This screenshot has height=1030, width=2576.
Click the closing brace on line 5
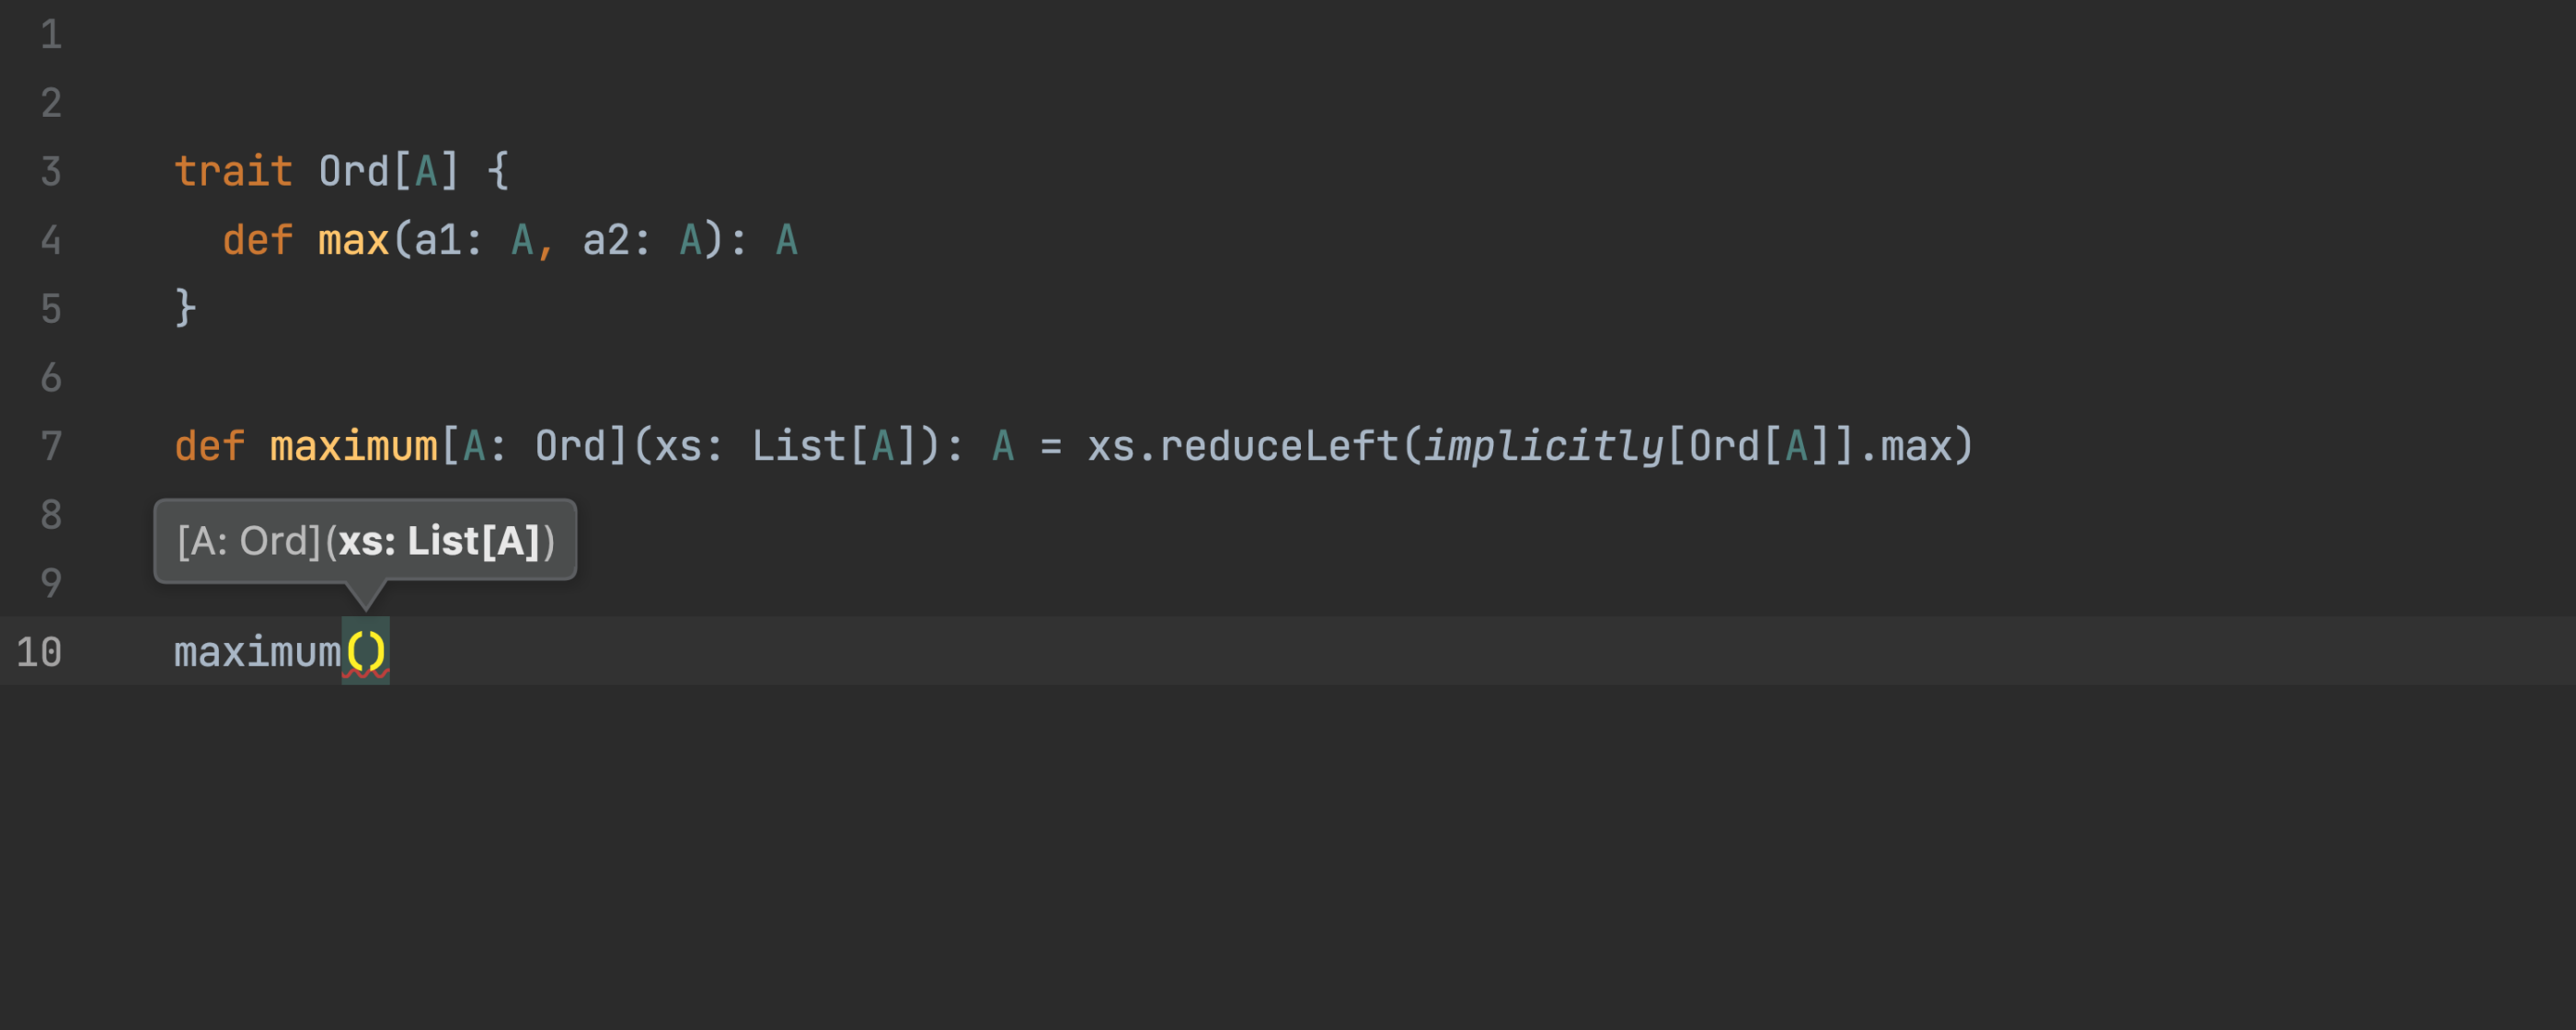click(x=186, y=308)
